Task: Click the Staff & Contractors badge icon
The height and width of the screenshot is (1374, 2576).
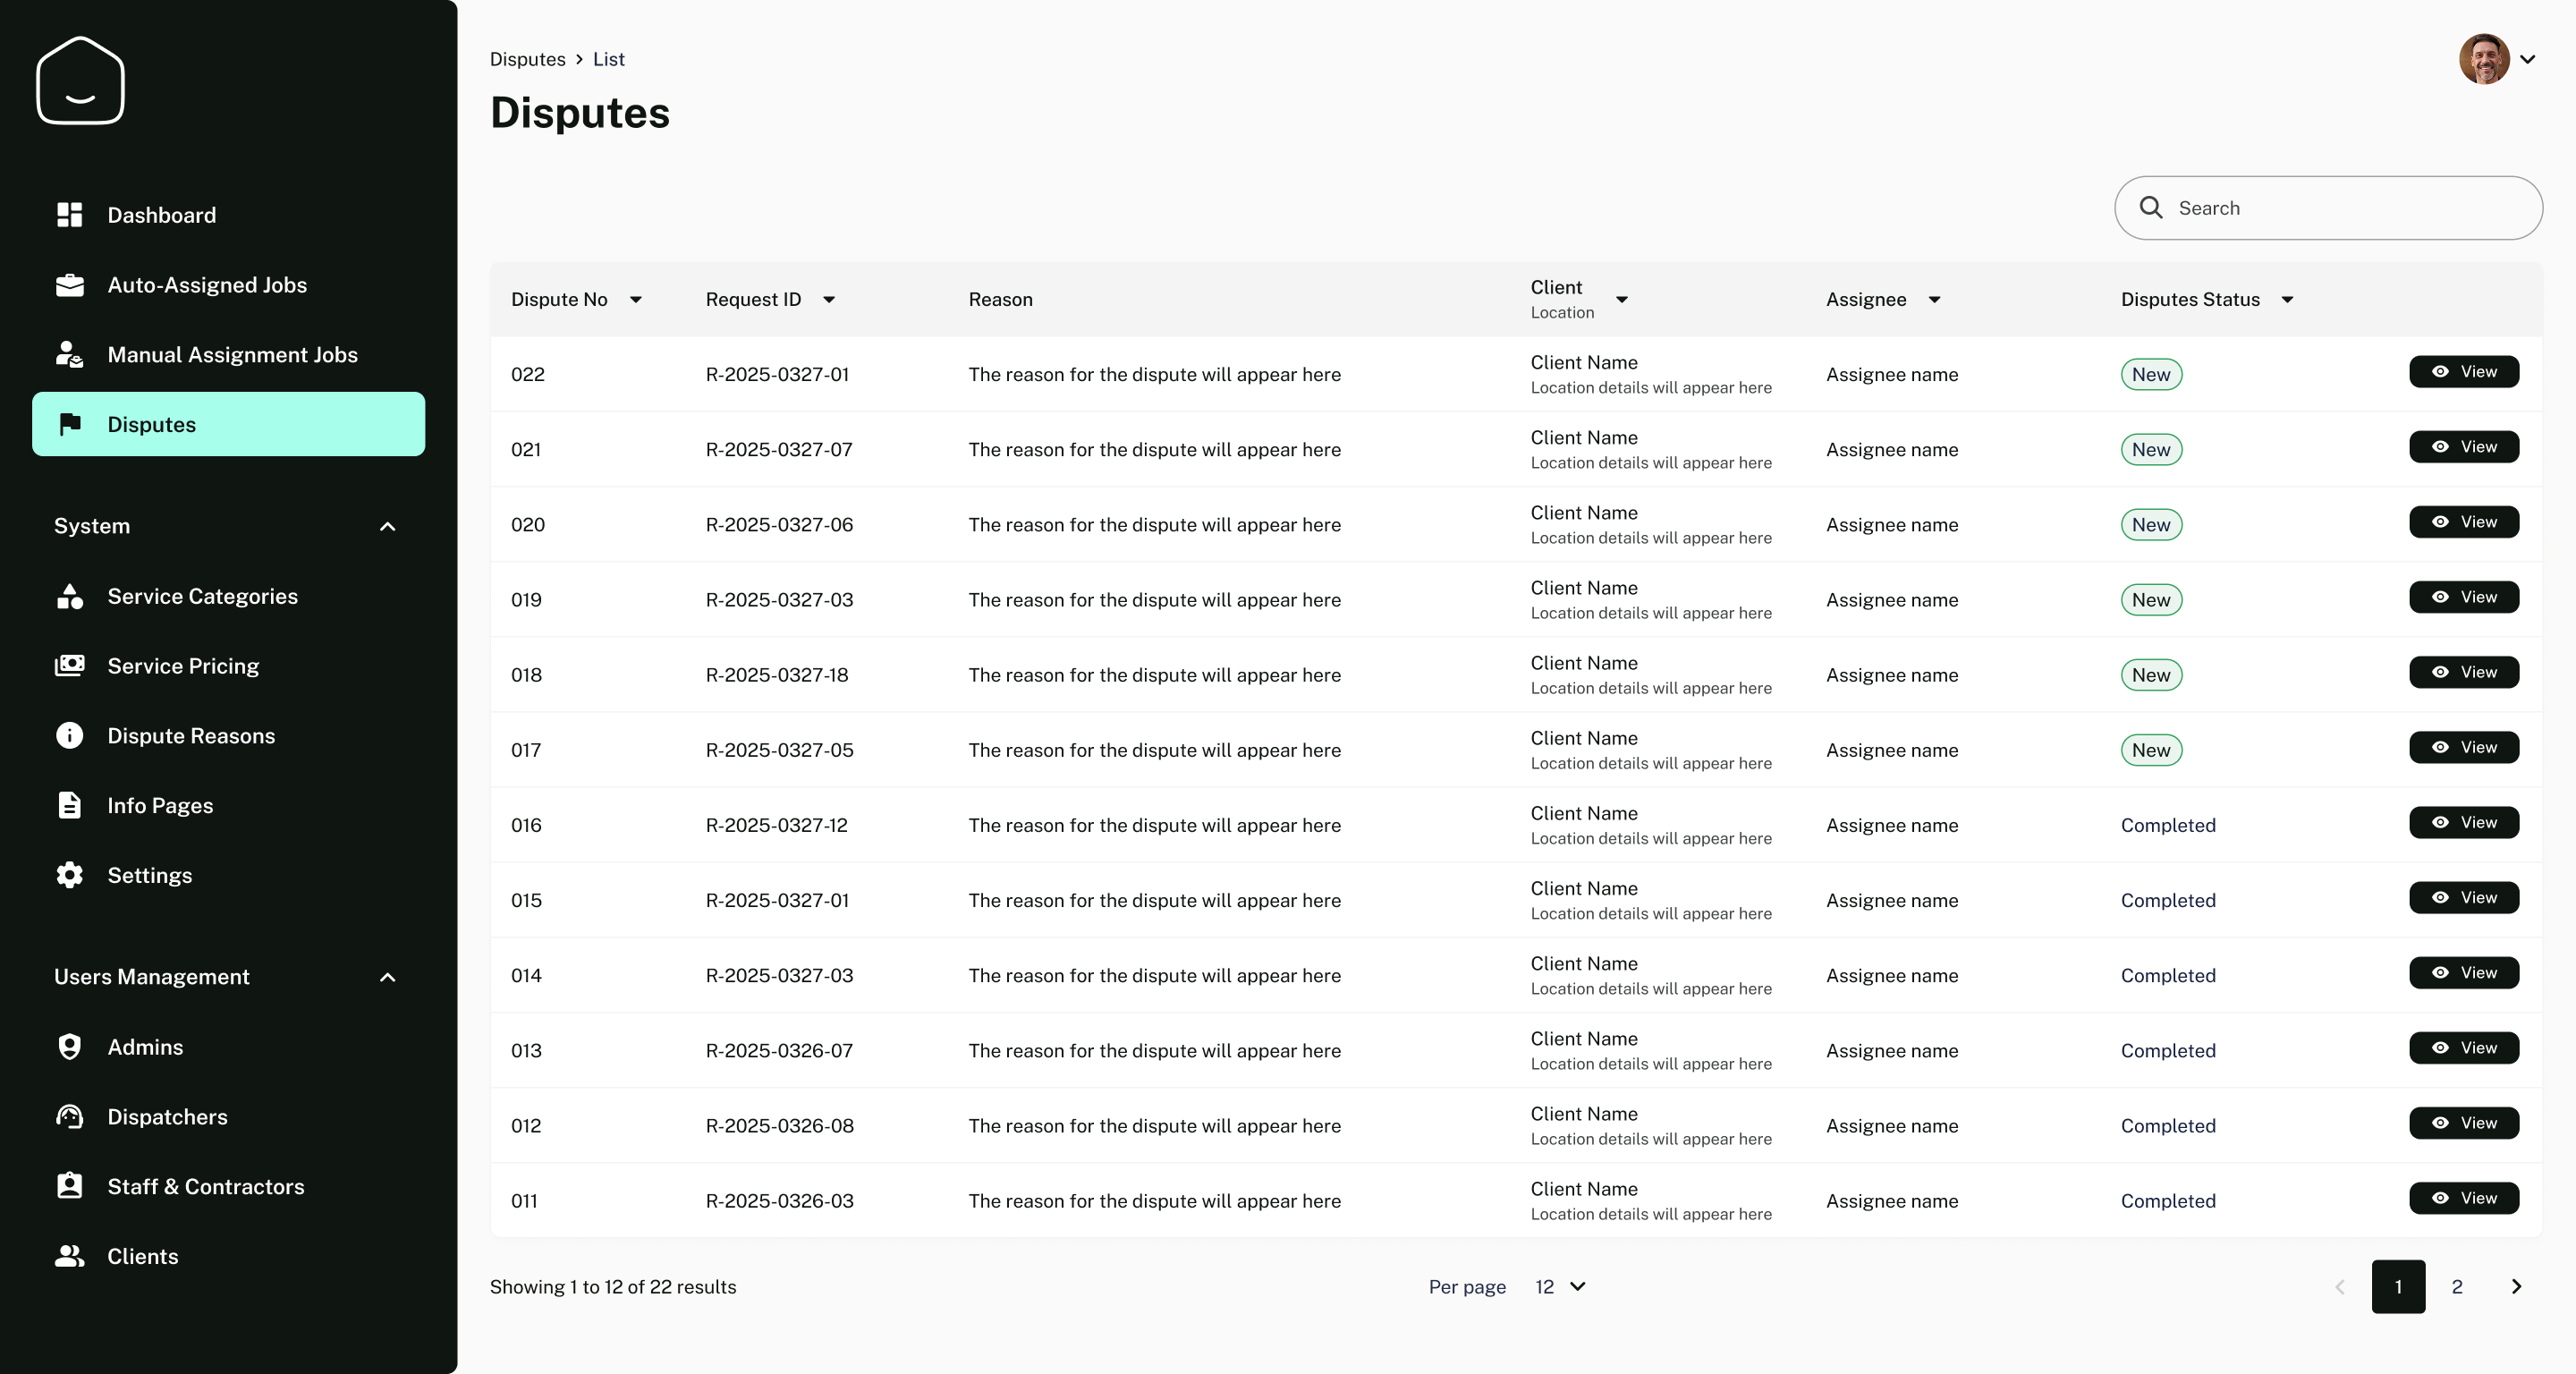Action: click(69, 1186)
